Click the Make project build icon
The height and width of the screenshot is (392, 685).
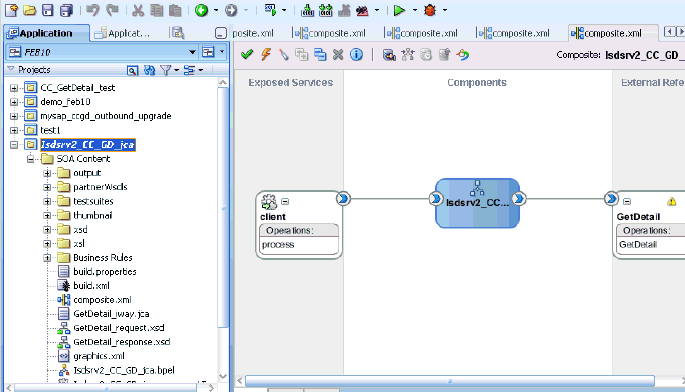tap(308, 10)
